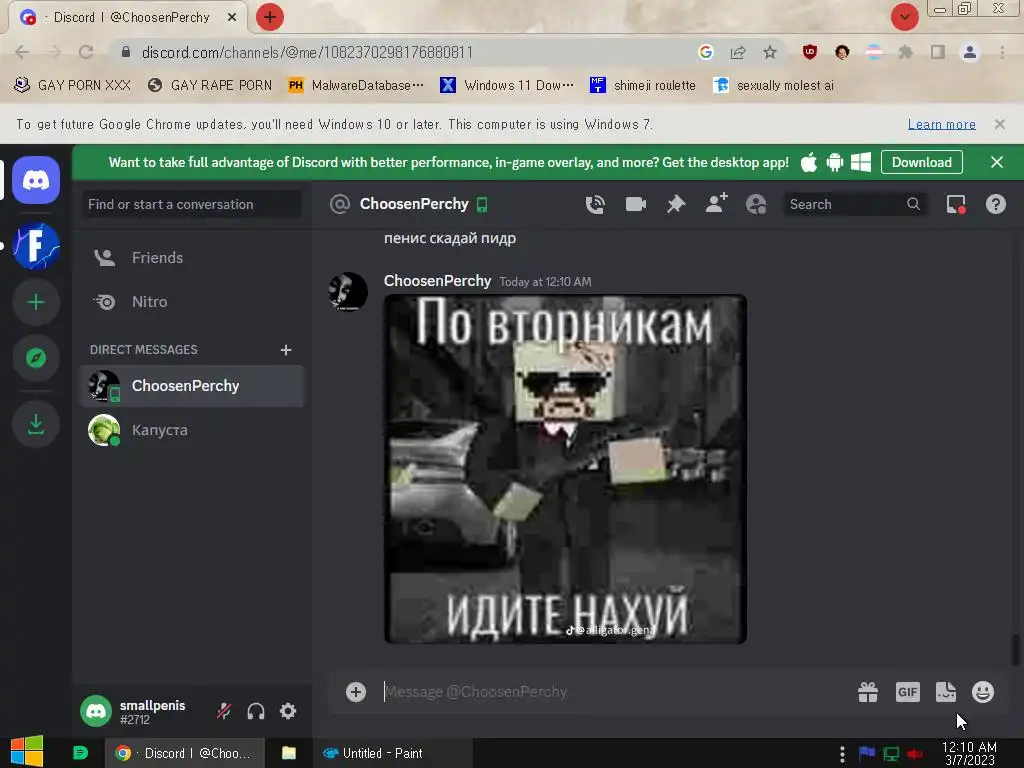Open the Discord inbox icon
This screenshot has width=1024, height=768.
pyautogui.click(x=956, y=204)
